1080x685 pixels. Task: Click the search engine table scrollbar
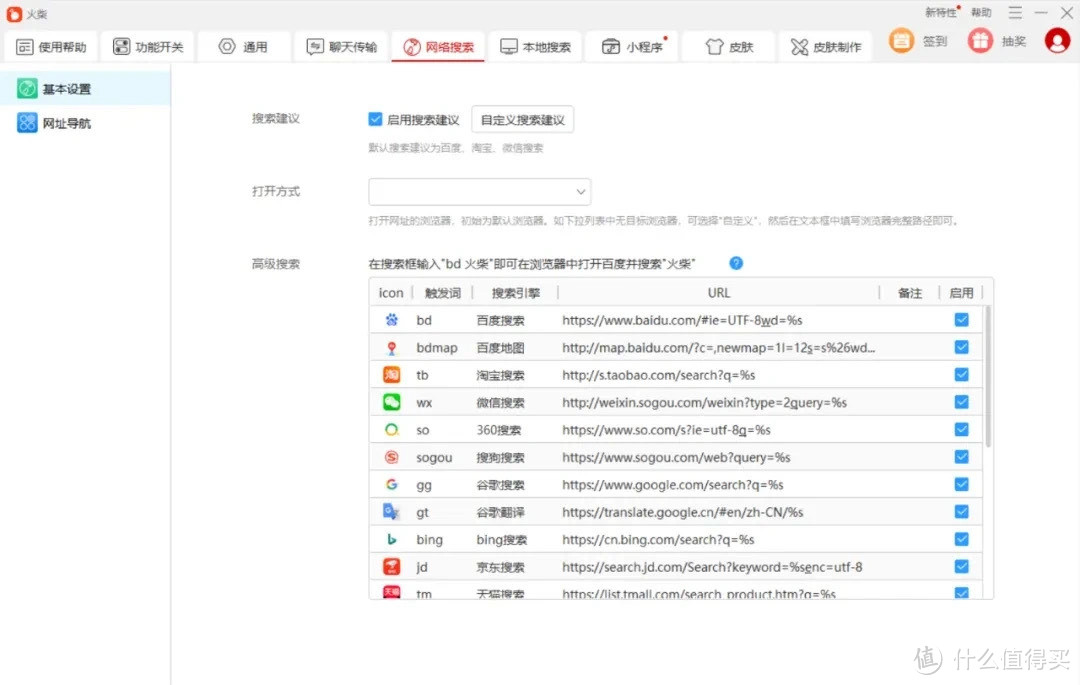click(x=988, y=377)
